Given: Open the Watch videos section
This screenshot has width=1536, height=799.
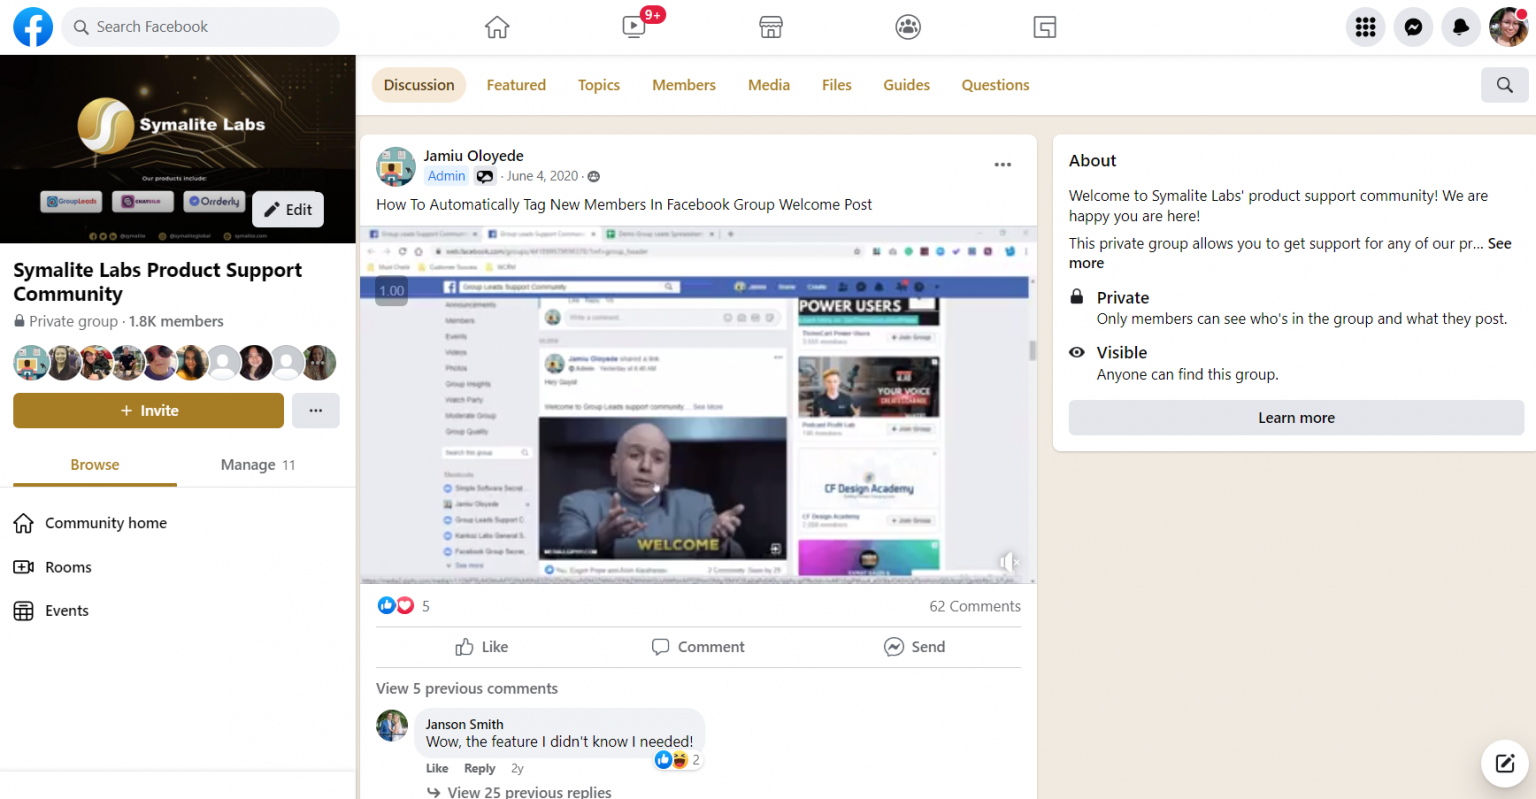Looking at the screenshot, I should coord(633,27).
